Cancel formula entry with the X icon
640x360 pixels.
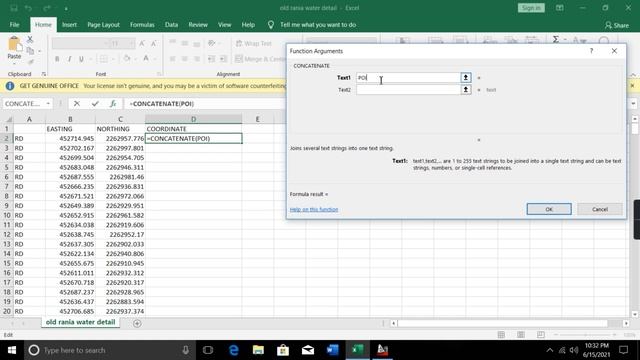[x=77, y=104]
